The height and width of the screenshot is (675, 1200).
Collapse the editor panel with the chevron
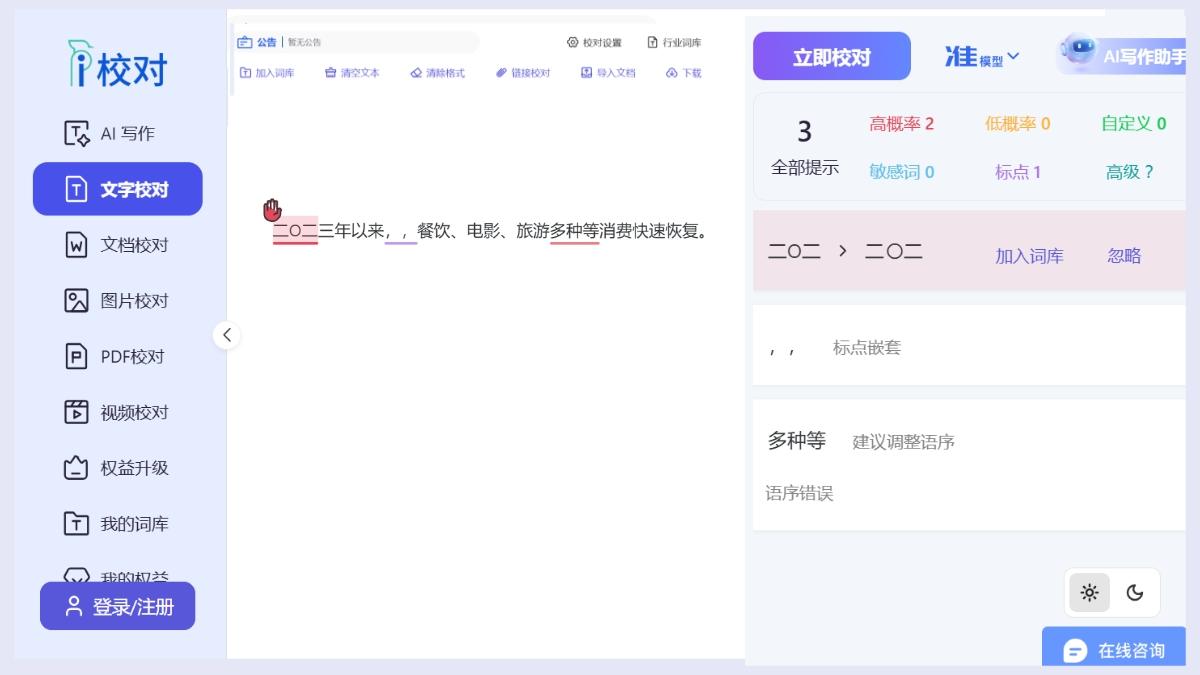[x=227, y=336]
